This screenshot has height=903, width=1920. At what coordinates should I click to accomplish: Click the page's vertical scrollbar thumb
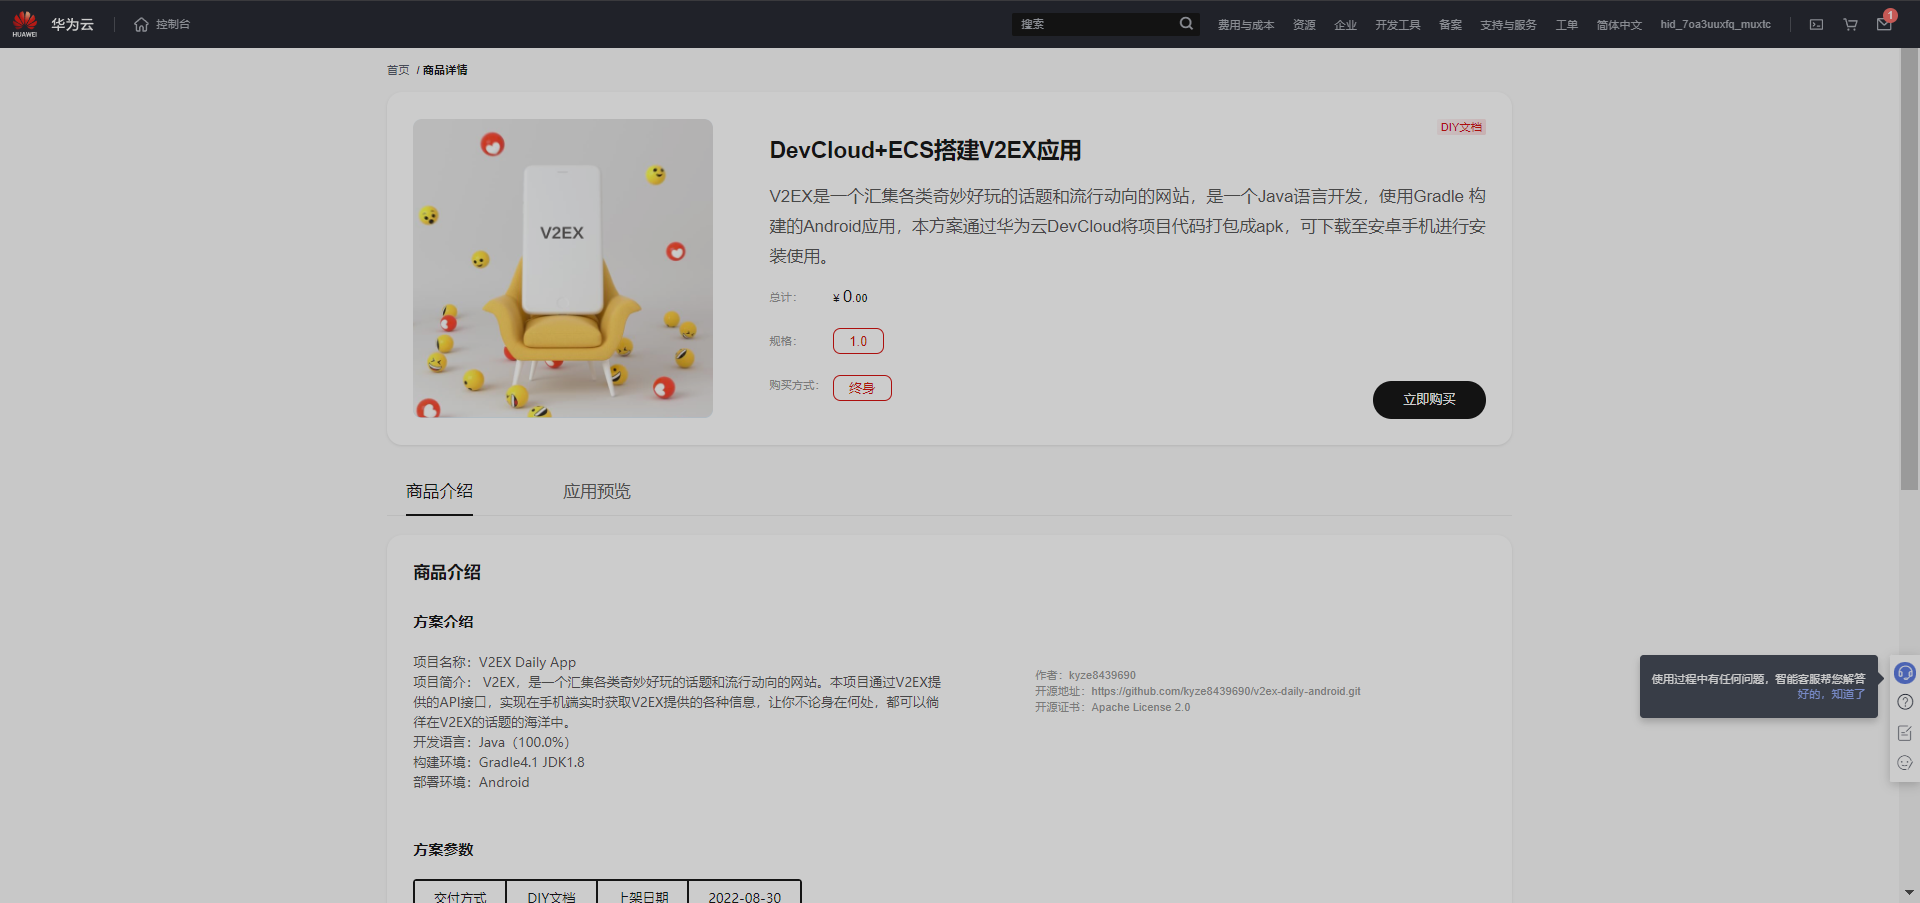click(1909, 269)
